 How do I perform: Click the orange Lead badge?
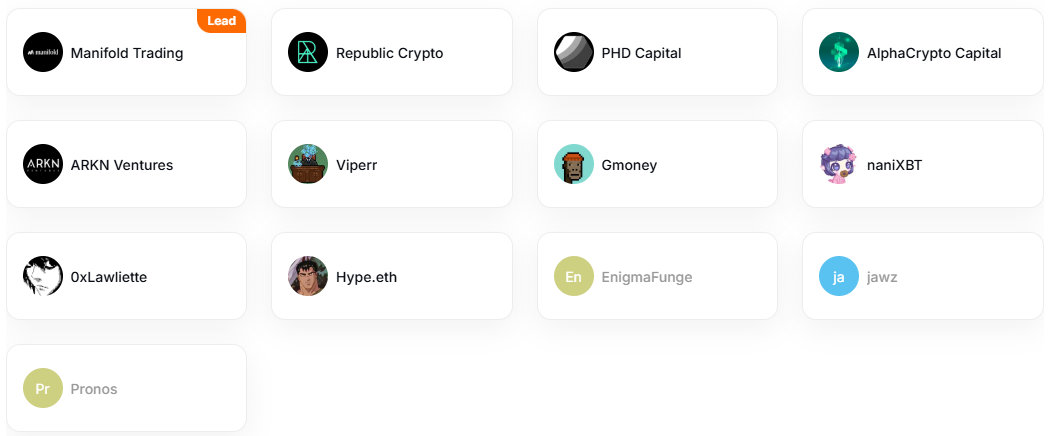(222, 21)
